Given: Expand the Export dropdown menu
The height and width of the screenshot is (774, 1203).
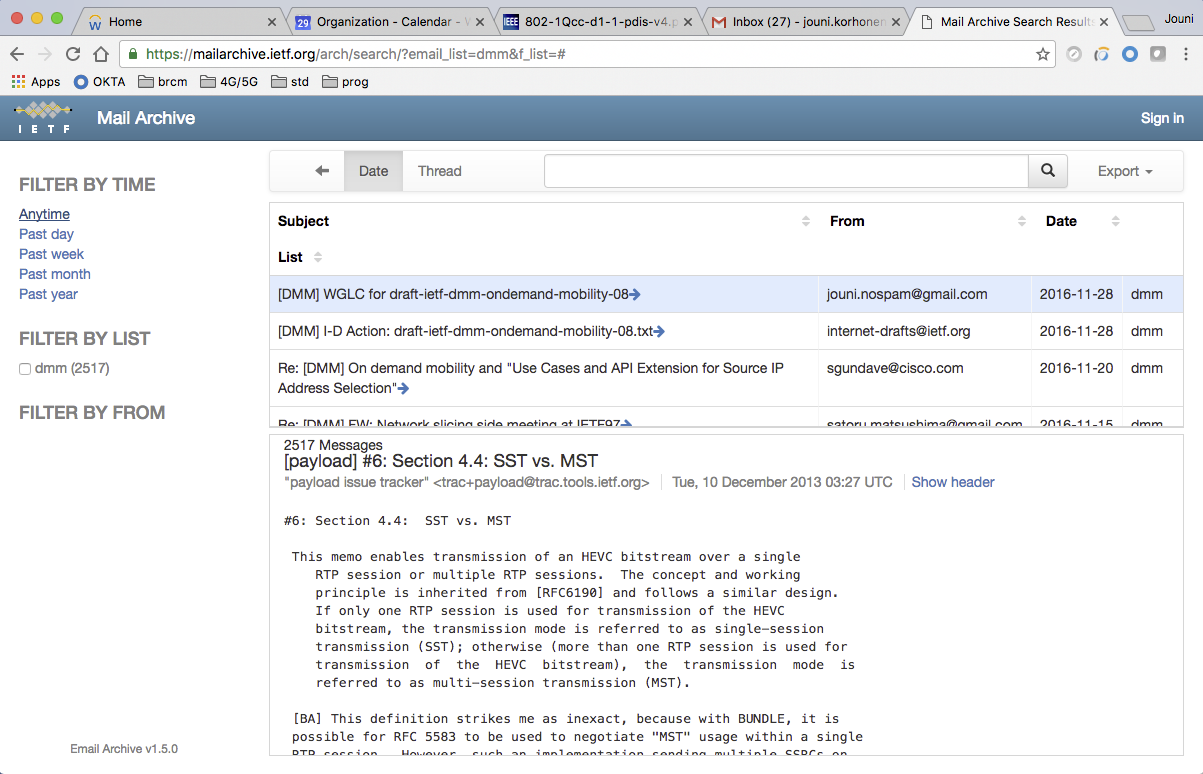Looking at the screenshot, I should coord(1125,171).
